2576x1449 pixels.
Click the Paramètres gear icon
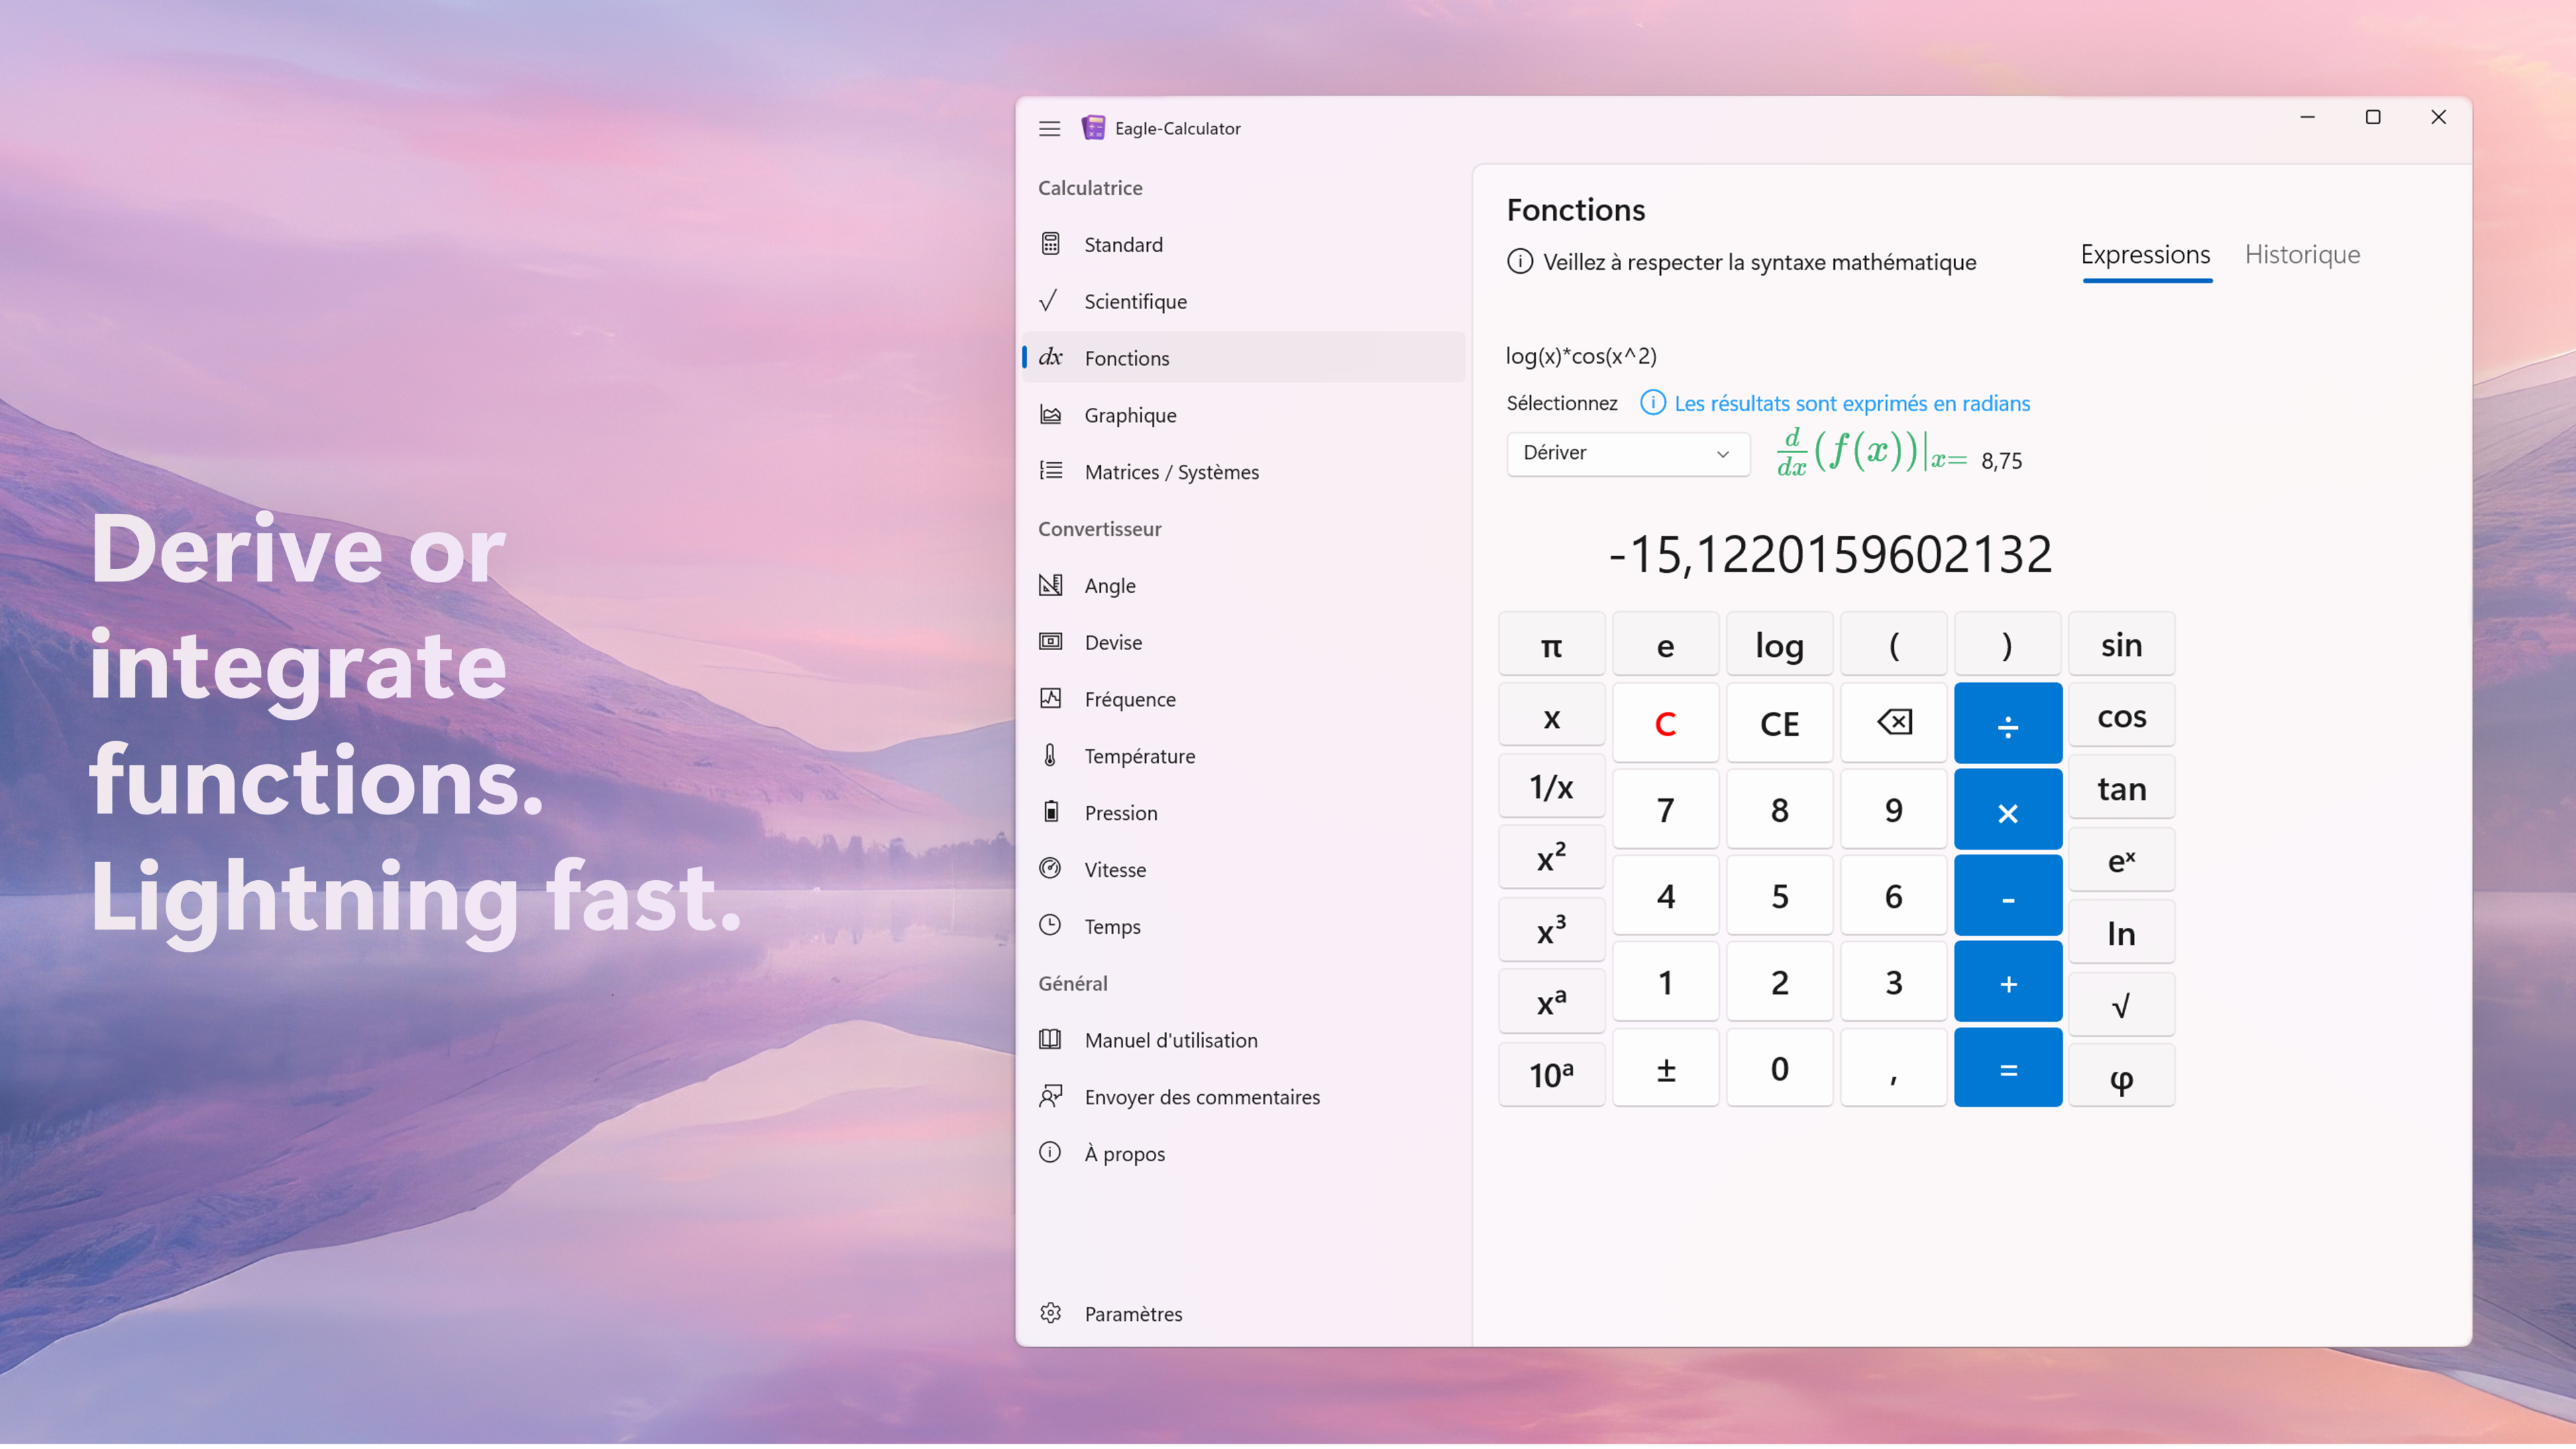[x=1050, y=1314]
